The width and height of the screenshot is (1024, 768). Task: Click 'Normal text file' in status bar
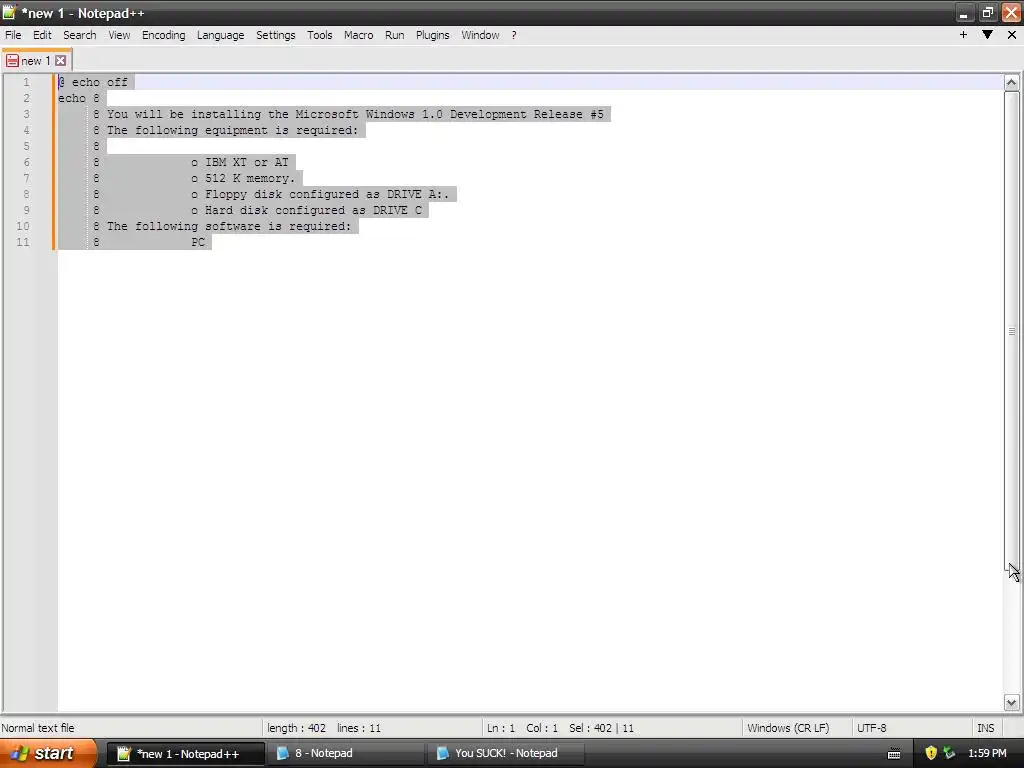38,728
